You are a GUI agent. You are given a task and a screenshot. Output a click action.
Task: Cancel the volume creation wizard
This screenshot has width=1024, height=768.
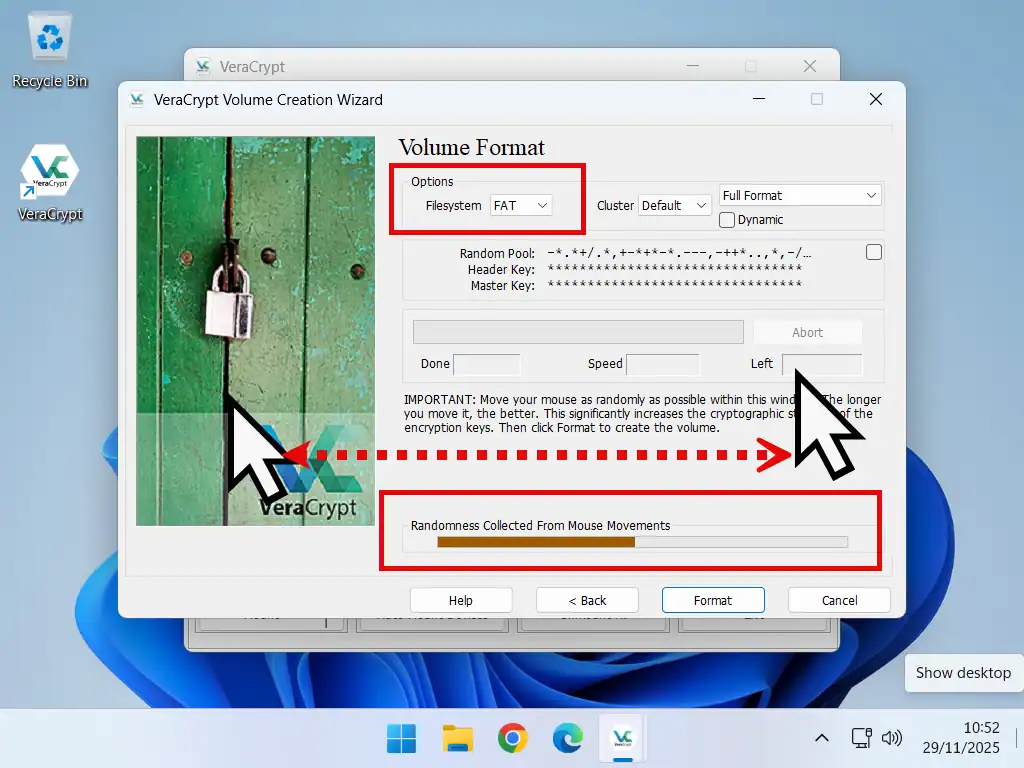tap(838, 600)
